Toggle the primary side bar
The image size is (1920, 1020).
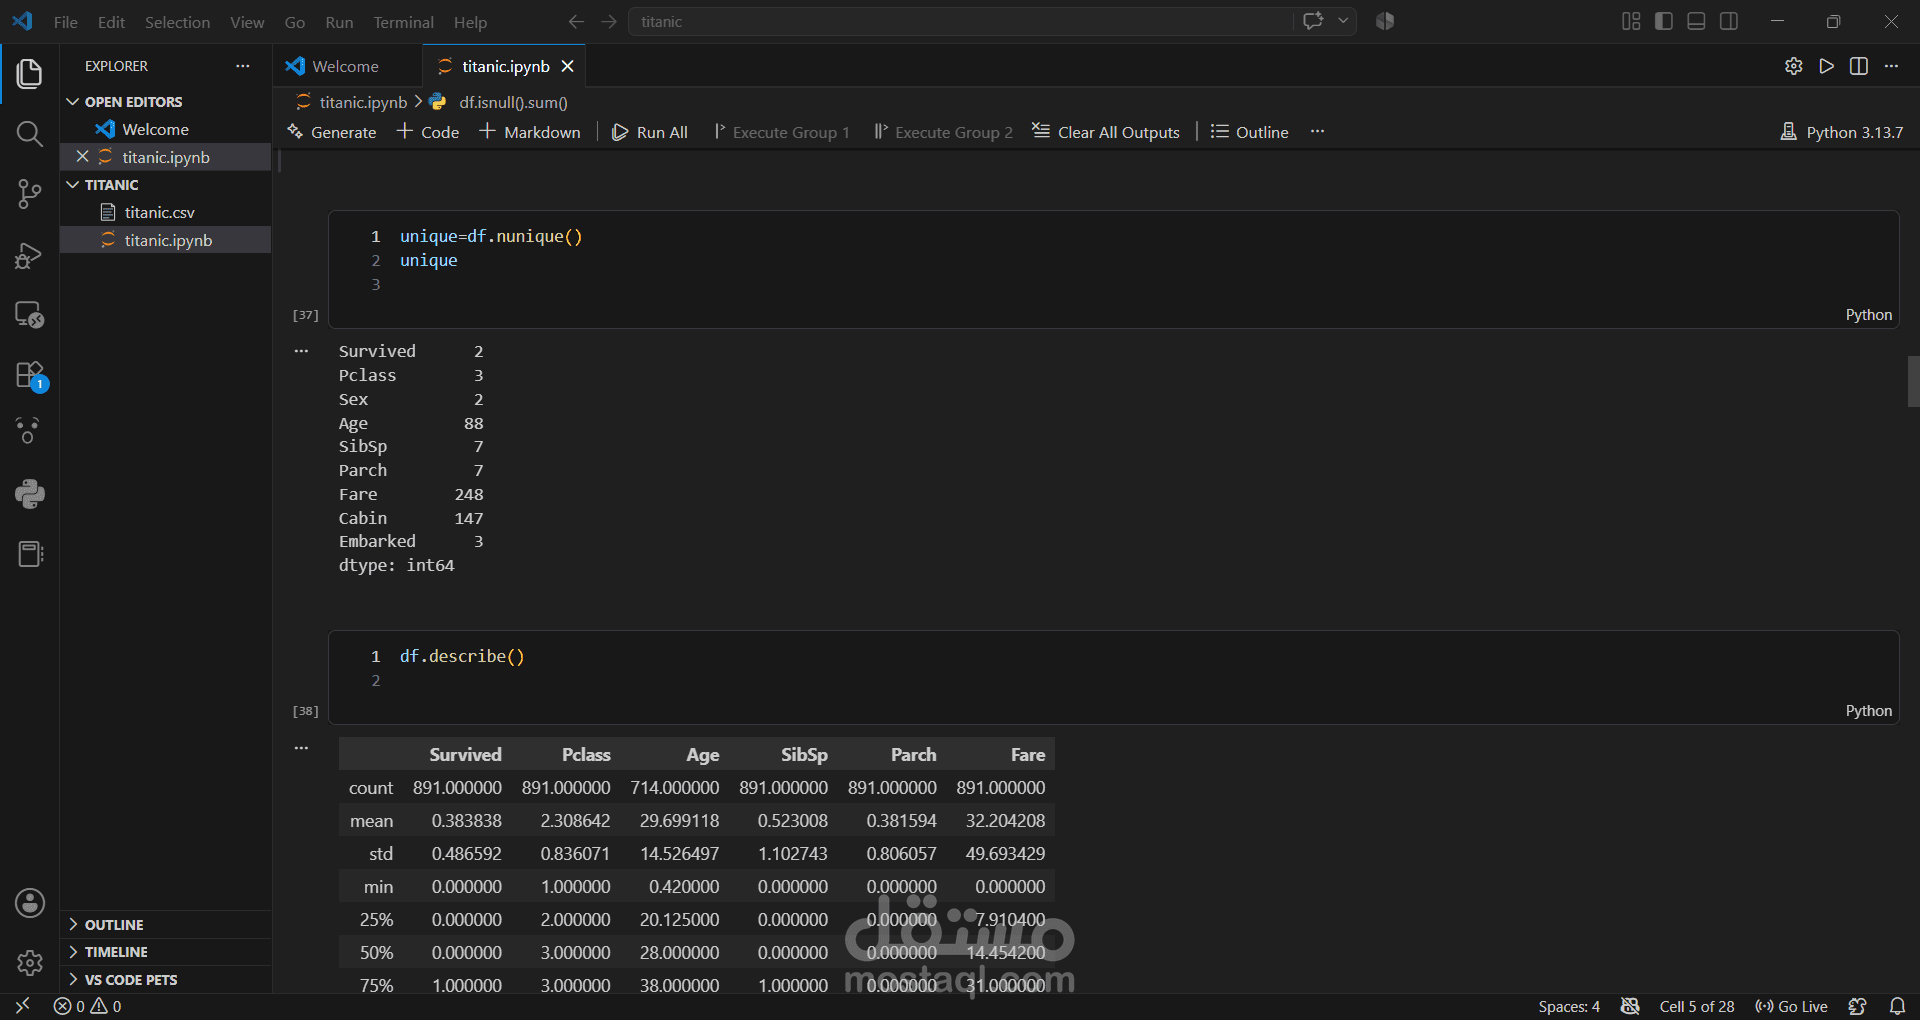[x=1664, y=21]
